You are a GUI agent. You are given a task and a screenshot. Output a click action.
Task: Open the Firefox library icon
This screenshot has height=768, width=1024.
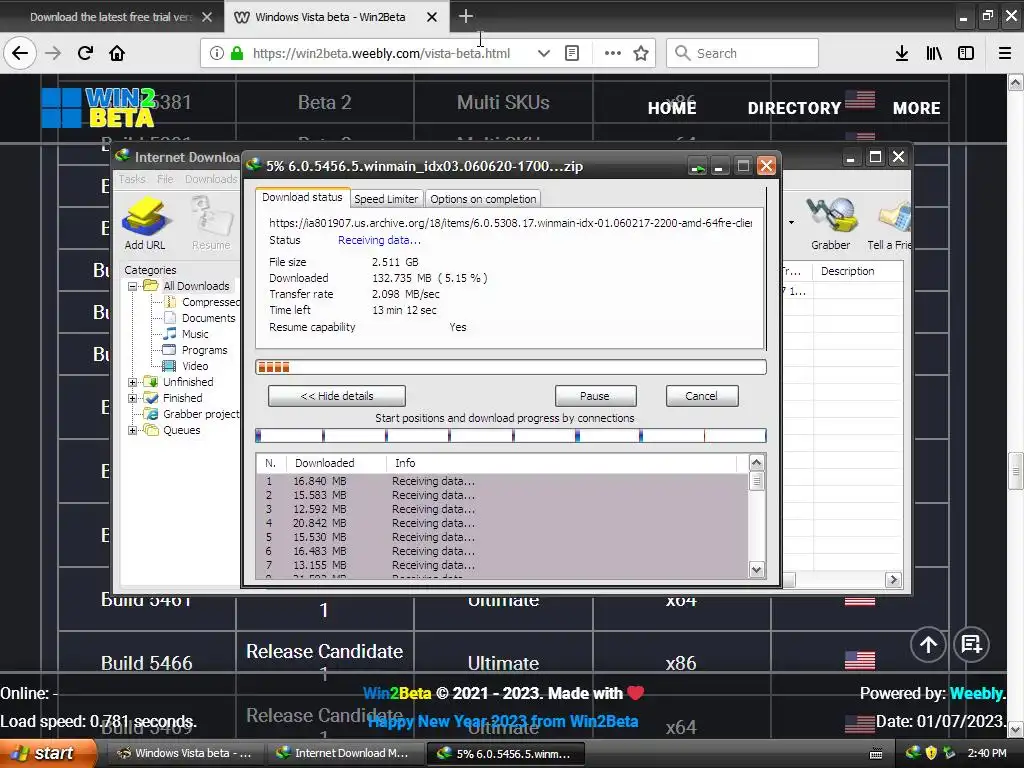click(x=934, y=53)
